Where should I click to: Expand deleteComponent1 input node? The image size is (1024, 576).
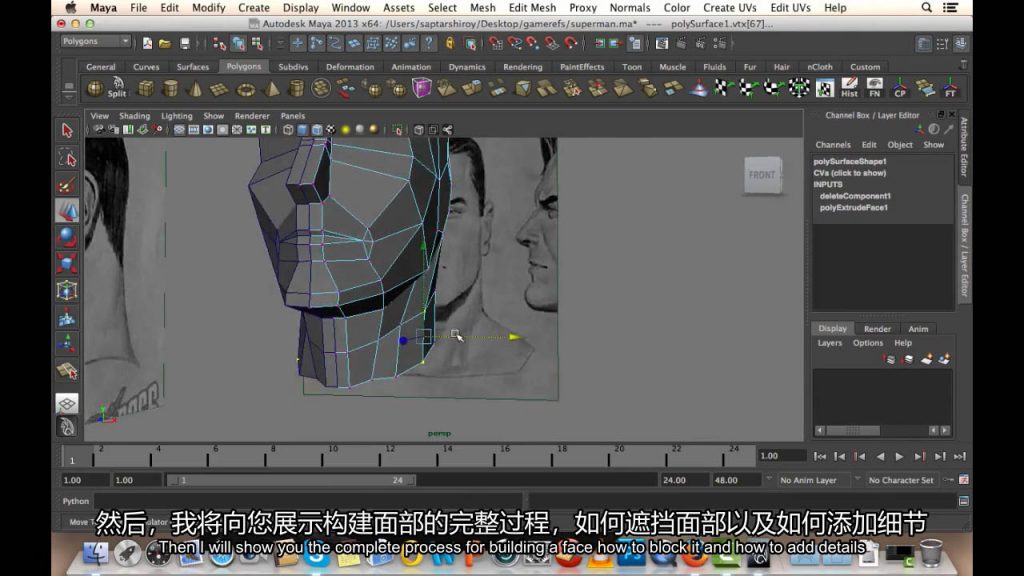[855, 196]
